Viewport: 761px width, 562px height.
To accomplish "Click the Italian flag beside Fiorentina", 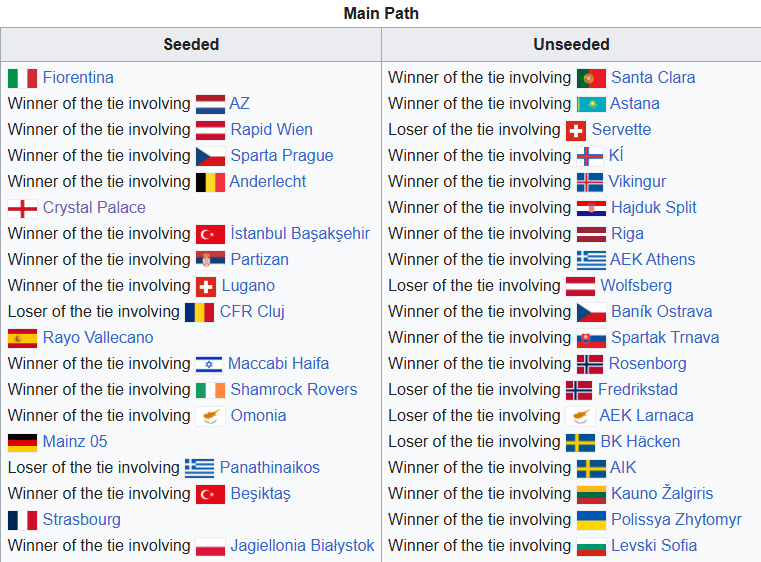I will [x=22, y=78].
